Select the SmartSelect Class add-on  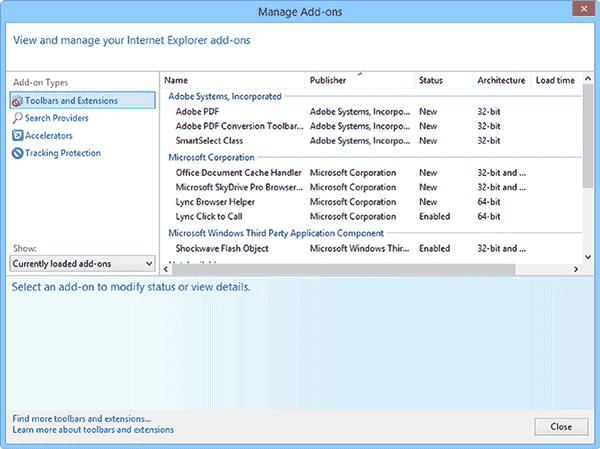click(x=209, y=141)
